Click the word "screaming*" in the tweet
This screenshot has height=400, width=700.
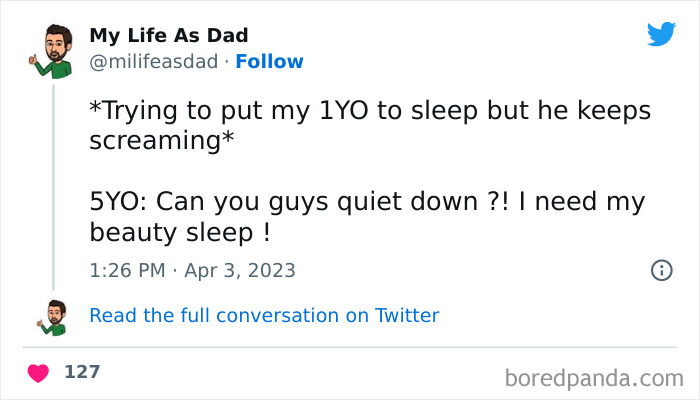tap(162, 141)
